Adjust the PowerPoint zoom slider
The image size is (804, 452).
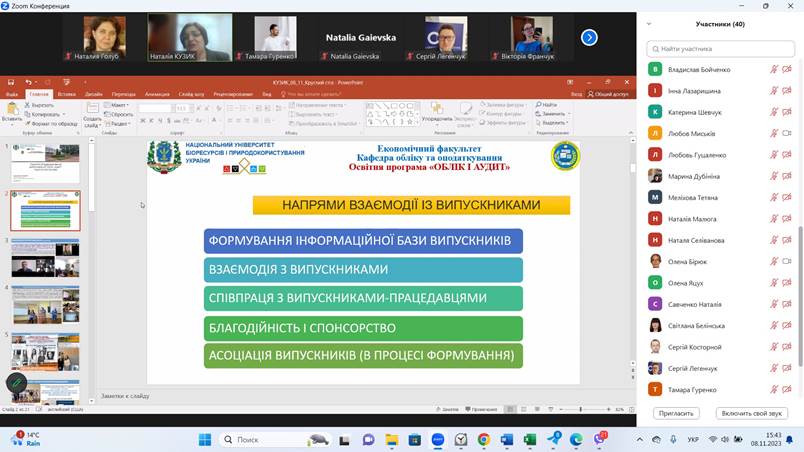[580, 409]
